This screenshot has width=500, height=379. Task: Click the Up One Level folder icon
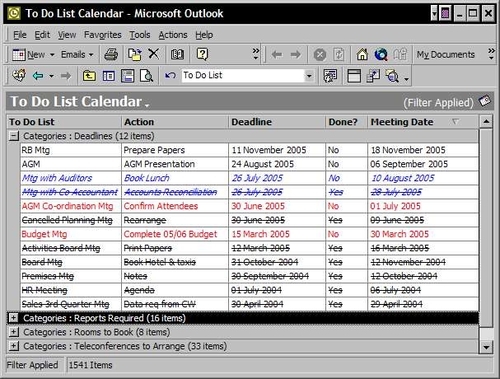coord(89,76)
